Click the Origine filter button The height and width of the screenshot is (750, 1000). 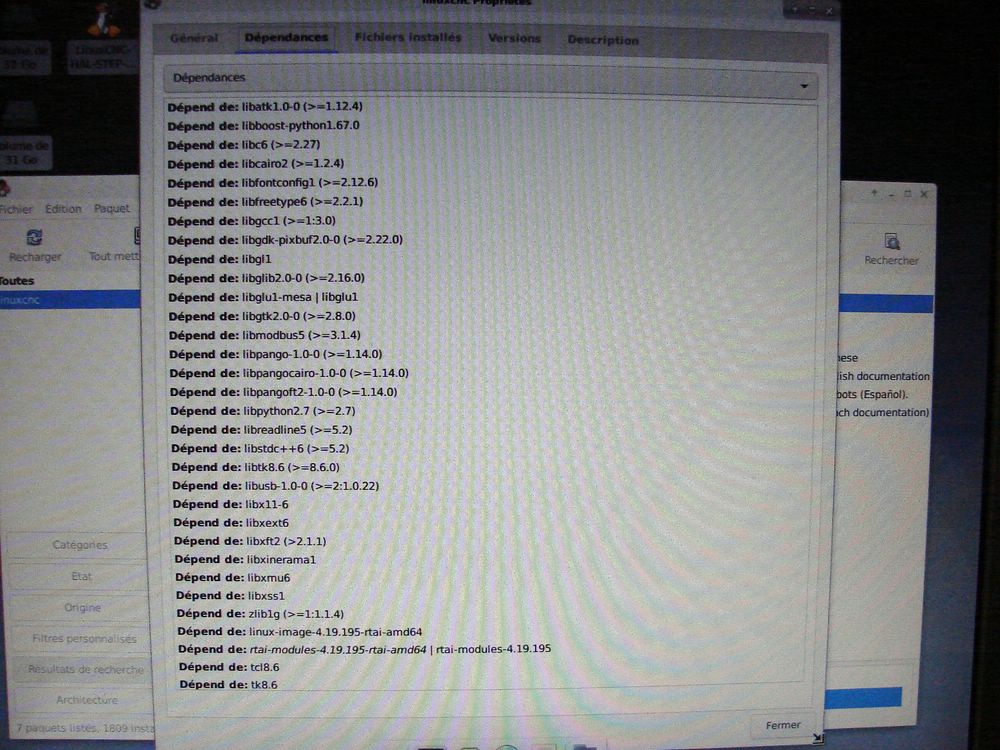(82, 607)
